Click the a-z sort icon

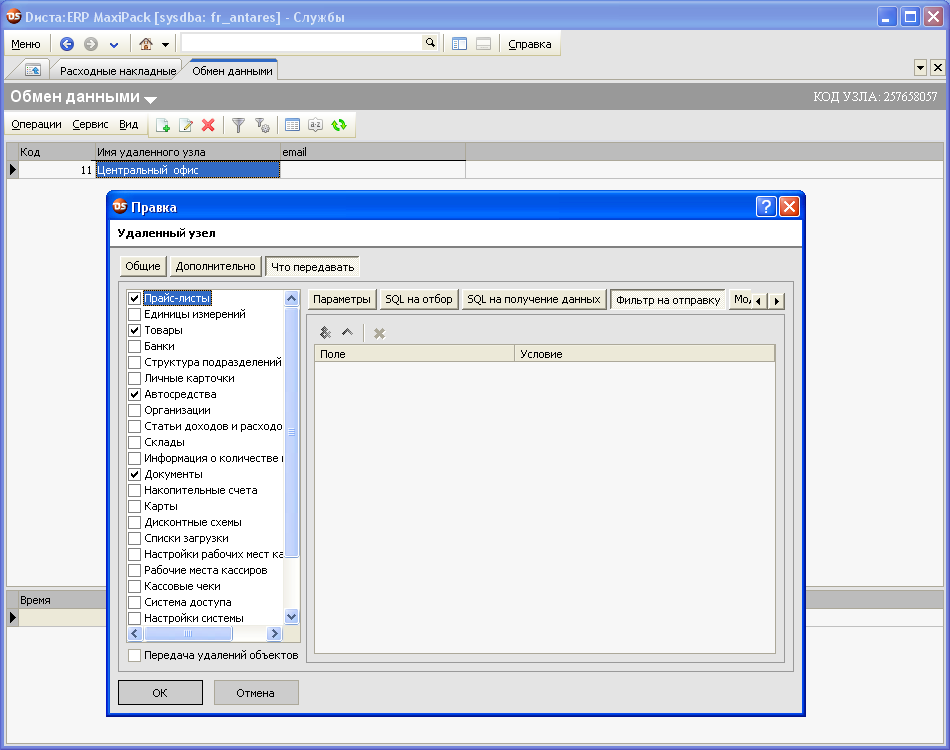tap(316, 125)
